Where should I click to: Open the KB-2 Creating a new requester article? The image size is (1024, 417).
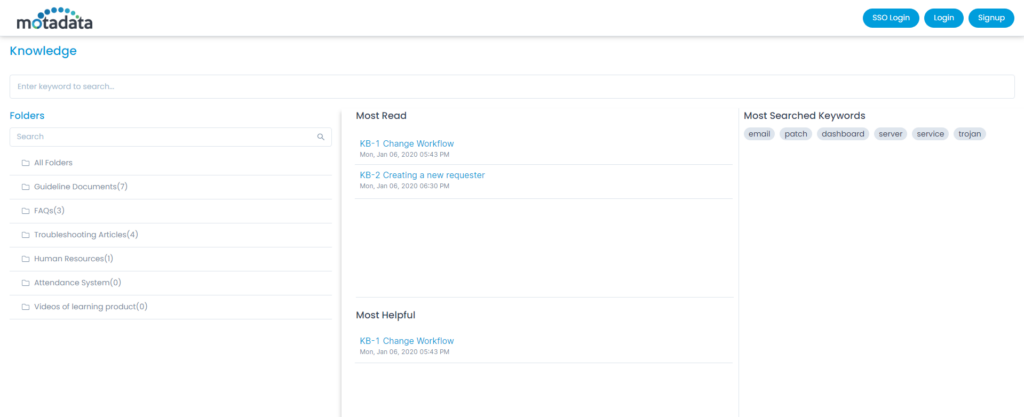point(421,175)
